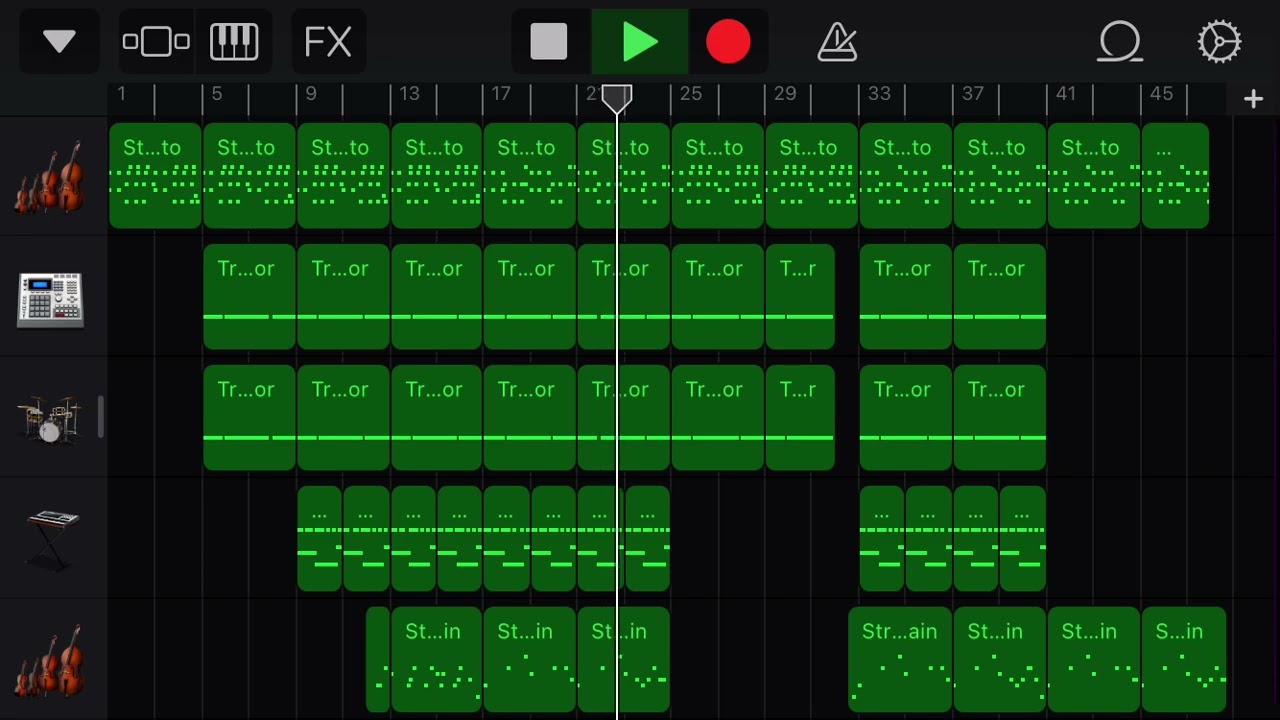
Task: Open the keyboard instrument view
Action: [234, 42]
